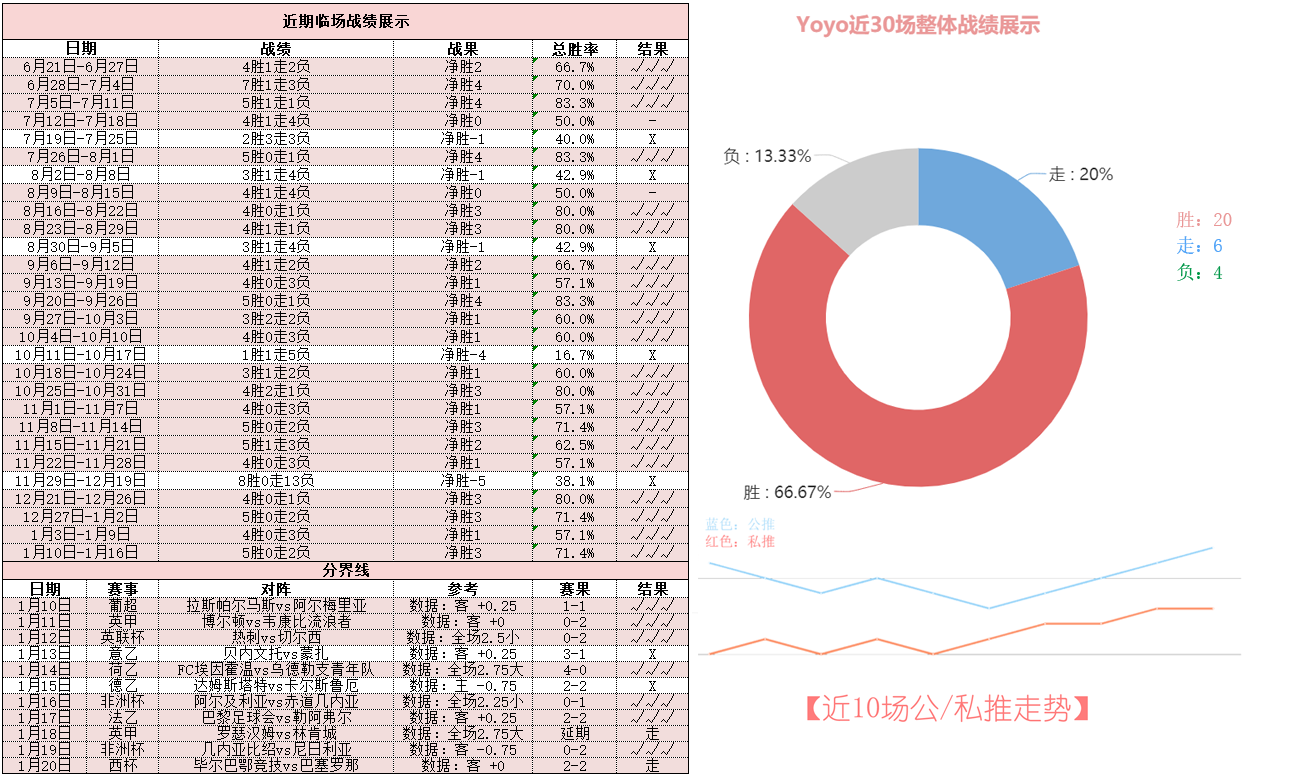Click the 16.7% win rate cell
This screenshot has width=1290, height=776.
click(x=574, y=354)
